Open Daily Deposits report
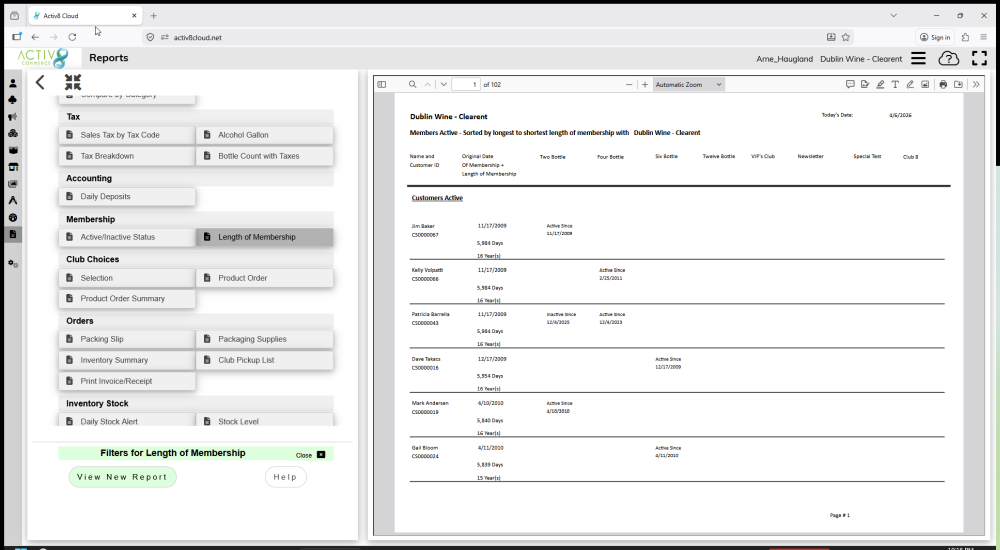The image size is (1000, 550). (x=127, y=197)
